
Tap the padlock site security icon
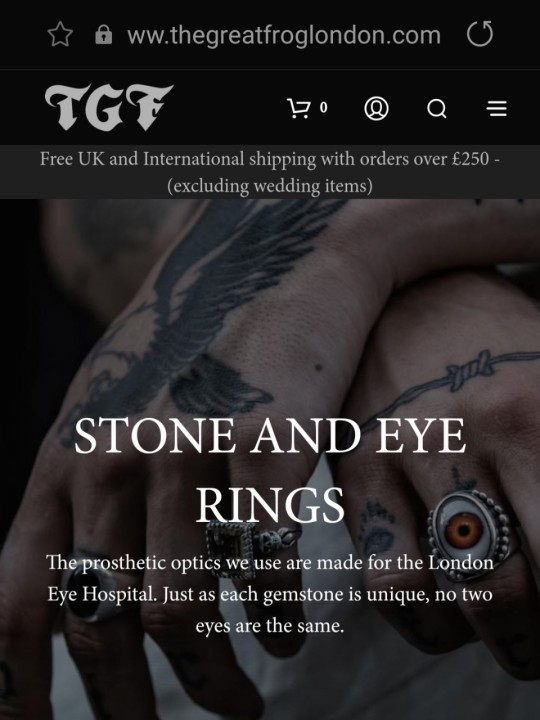(x=103, y=35)
